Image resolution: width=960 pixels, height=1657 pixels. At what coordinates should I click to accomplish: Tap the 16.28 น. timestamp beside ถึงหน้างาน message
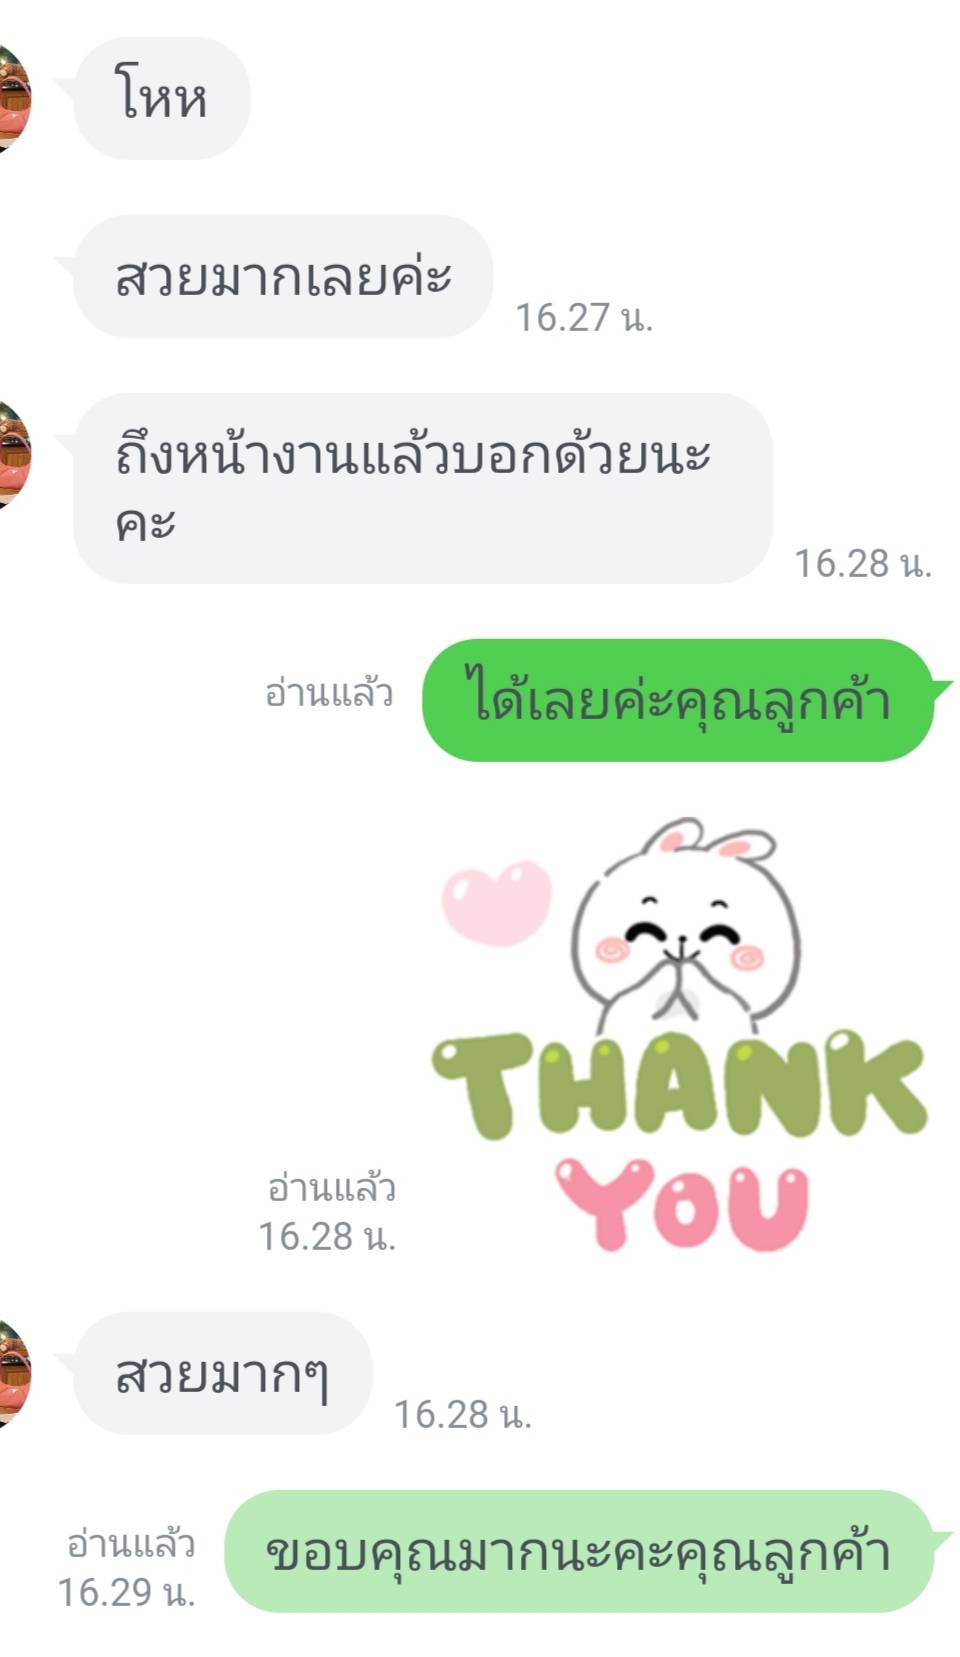[863, 563]
